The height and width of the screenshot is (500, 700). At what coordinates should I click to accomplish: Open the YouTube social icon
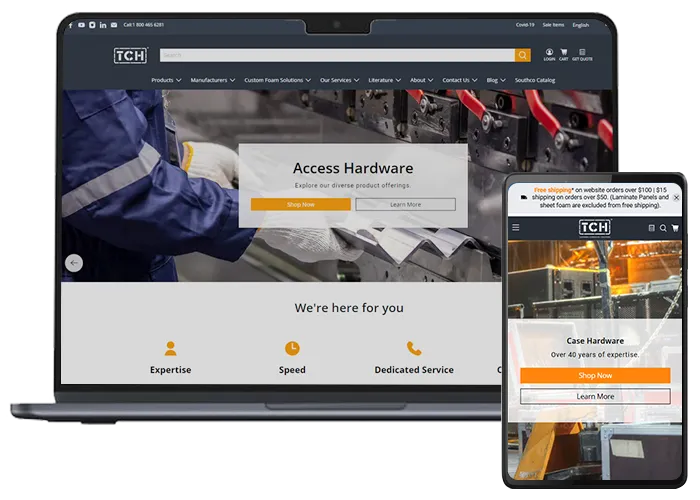(81, 25)
